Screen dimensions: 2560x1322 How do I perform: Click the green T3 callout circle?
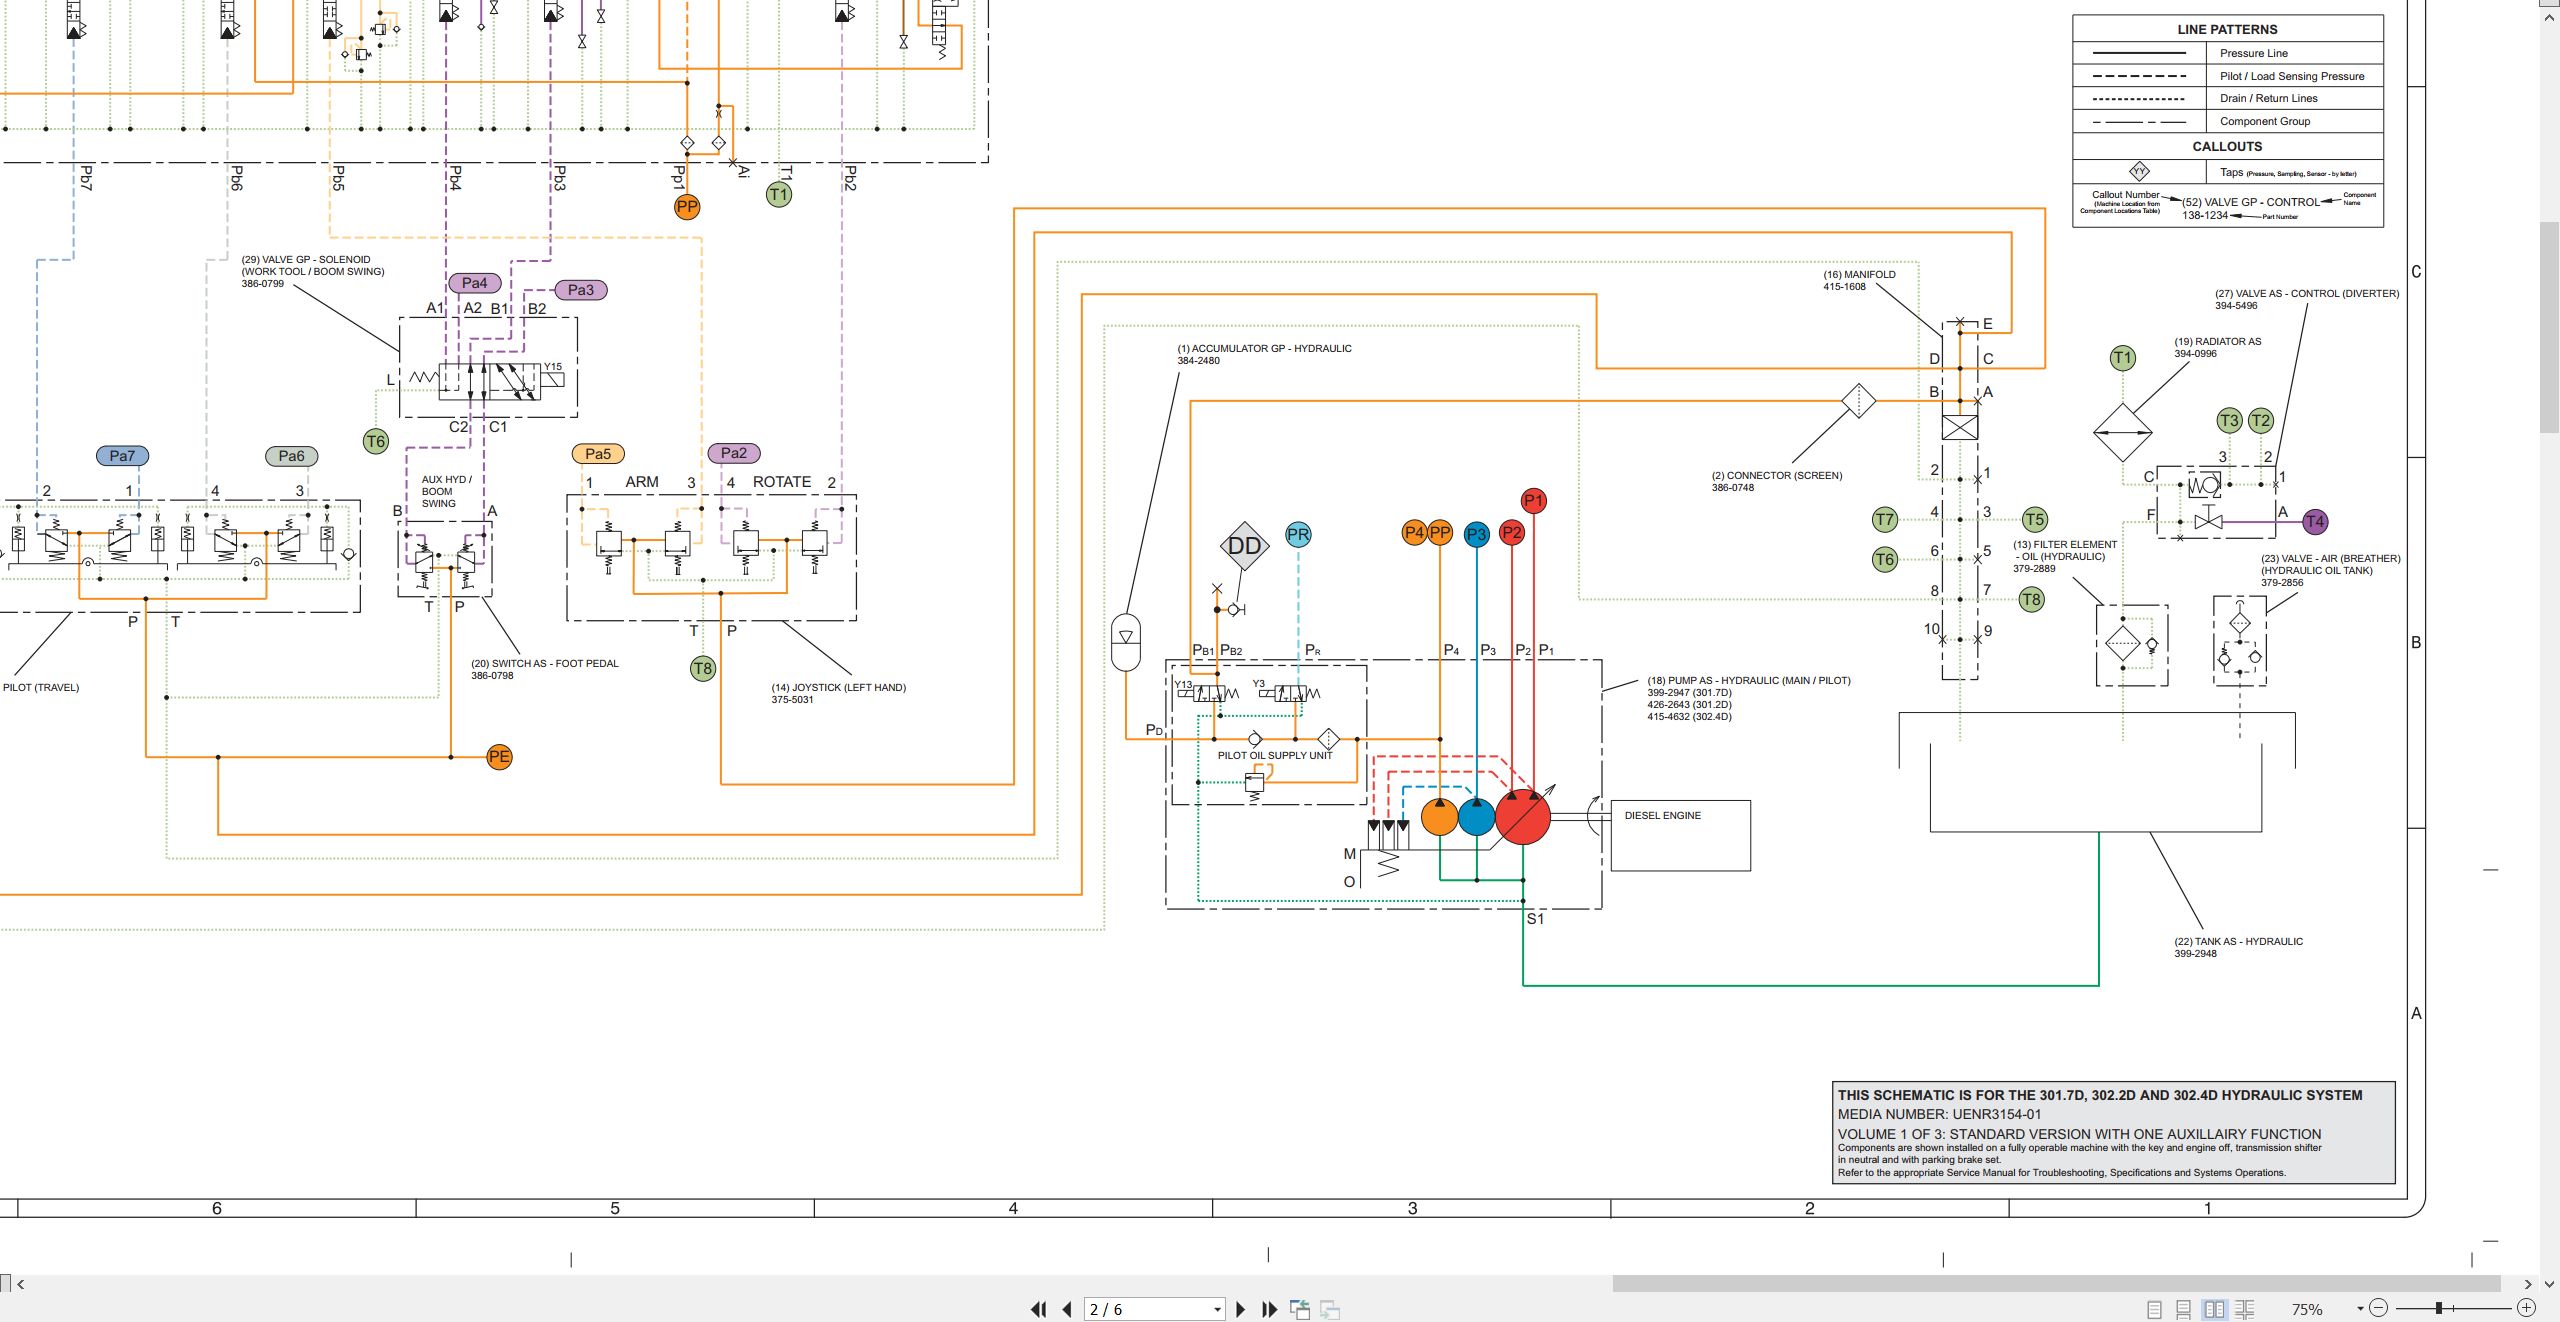pyautogui.click(x=2229, y=420)
